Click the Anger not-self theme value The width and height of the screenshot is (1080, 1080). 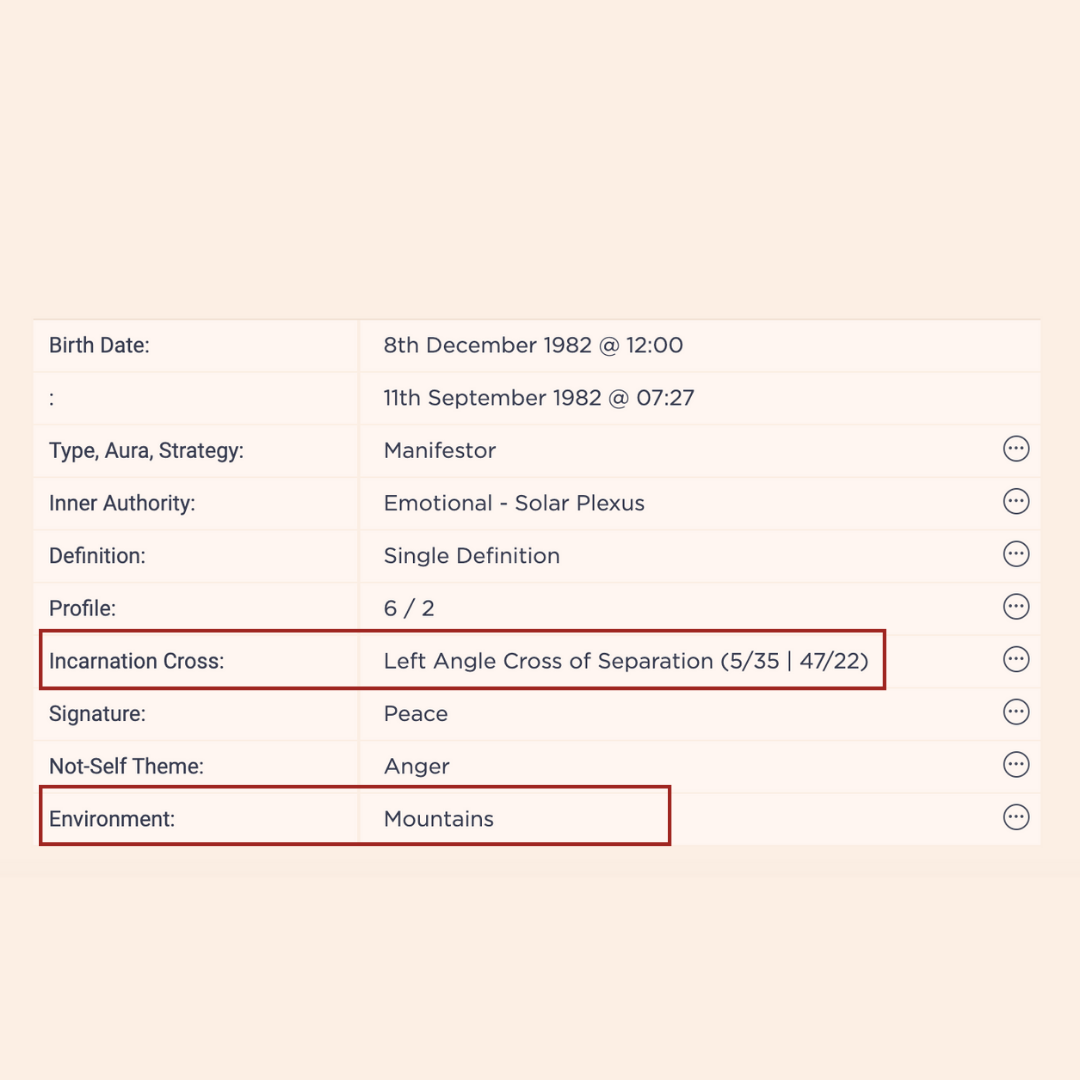click(417, 767)
